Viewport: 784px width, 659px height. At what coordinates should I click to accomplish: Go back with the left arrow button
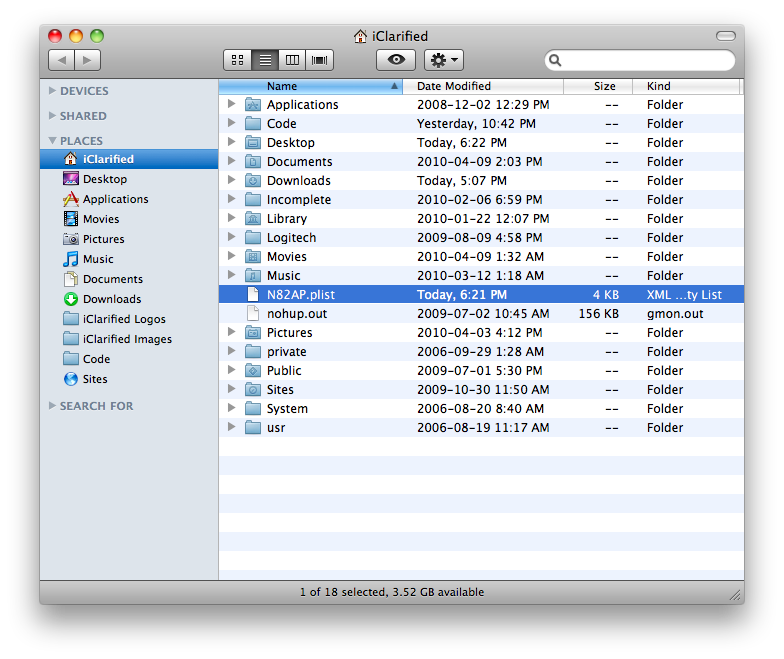pyautogui.click(x=62, y=60)
